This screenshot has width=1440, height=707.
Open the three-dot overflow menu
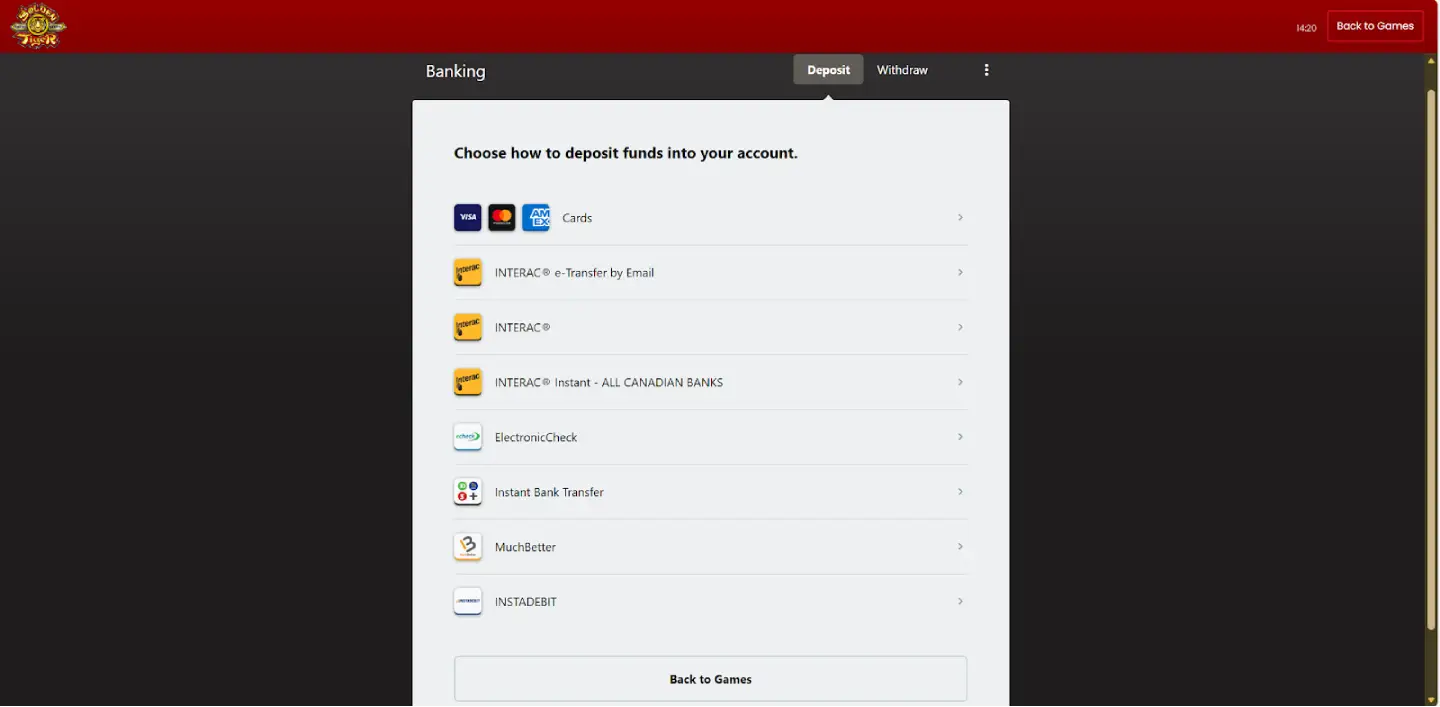[986, 69]
